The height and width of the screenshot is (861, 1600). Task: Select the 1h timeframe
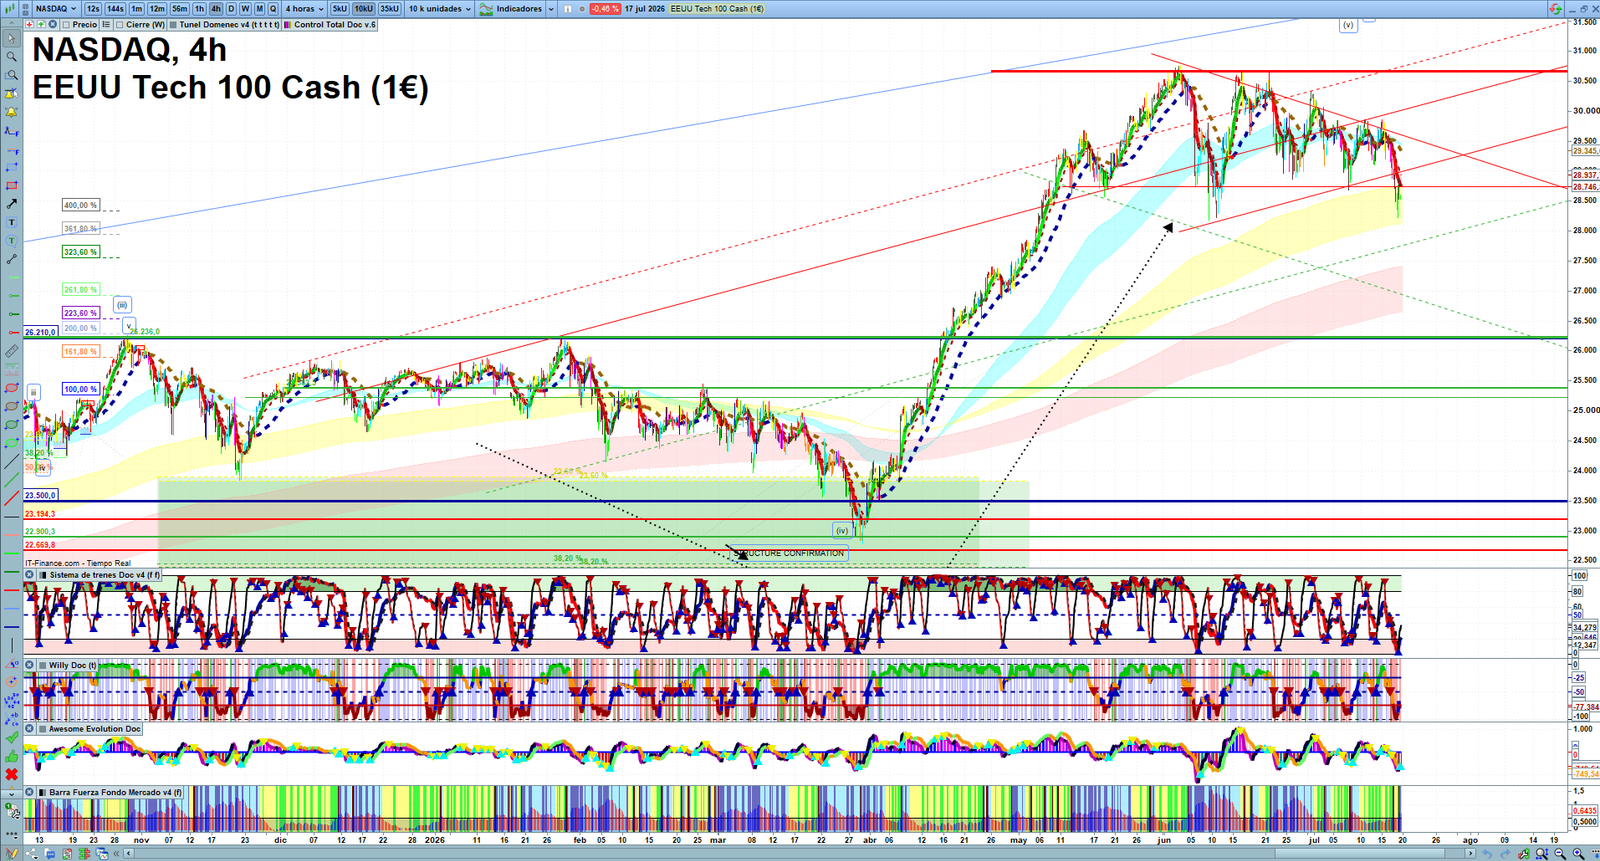[199, 9]
